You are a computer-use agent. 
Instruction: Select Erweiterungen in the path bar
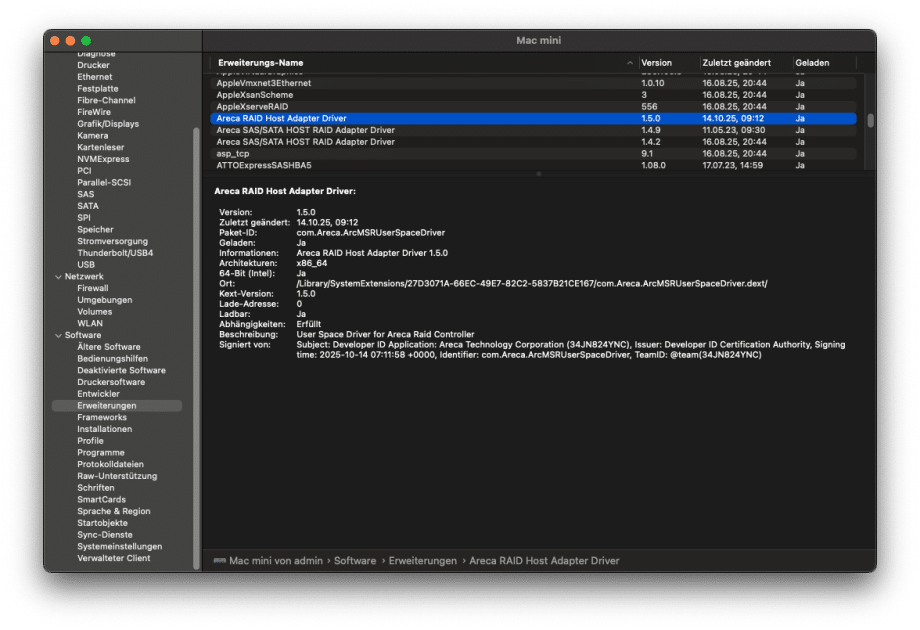[422, 561]
